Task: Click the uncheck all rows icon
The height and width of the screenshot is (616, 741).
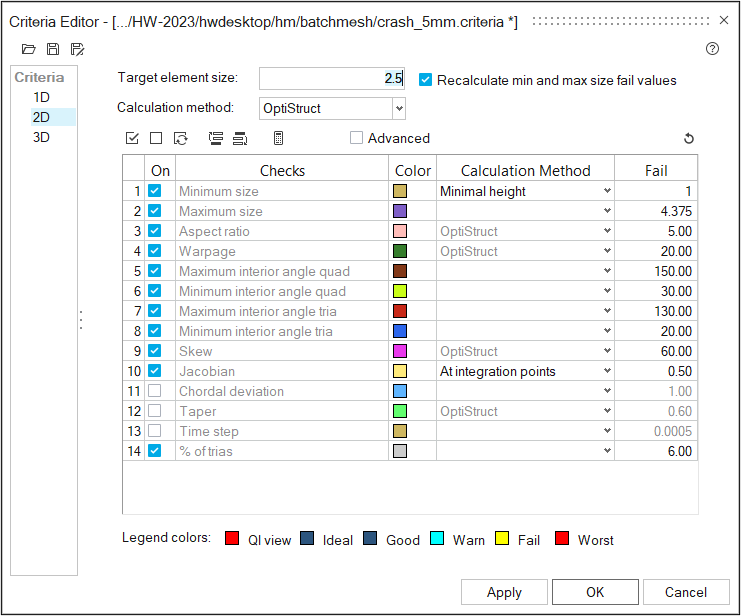Action: pyautogui.click(x=156, y=138)
